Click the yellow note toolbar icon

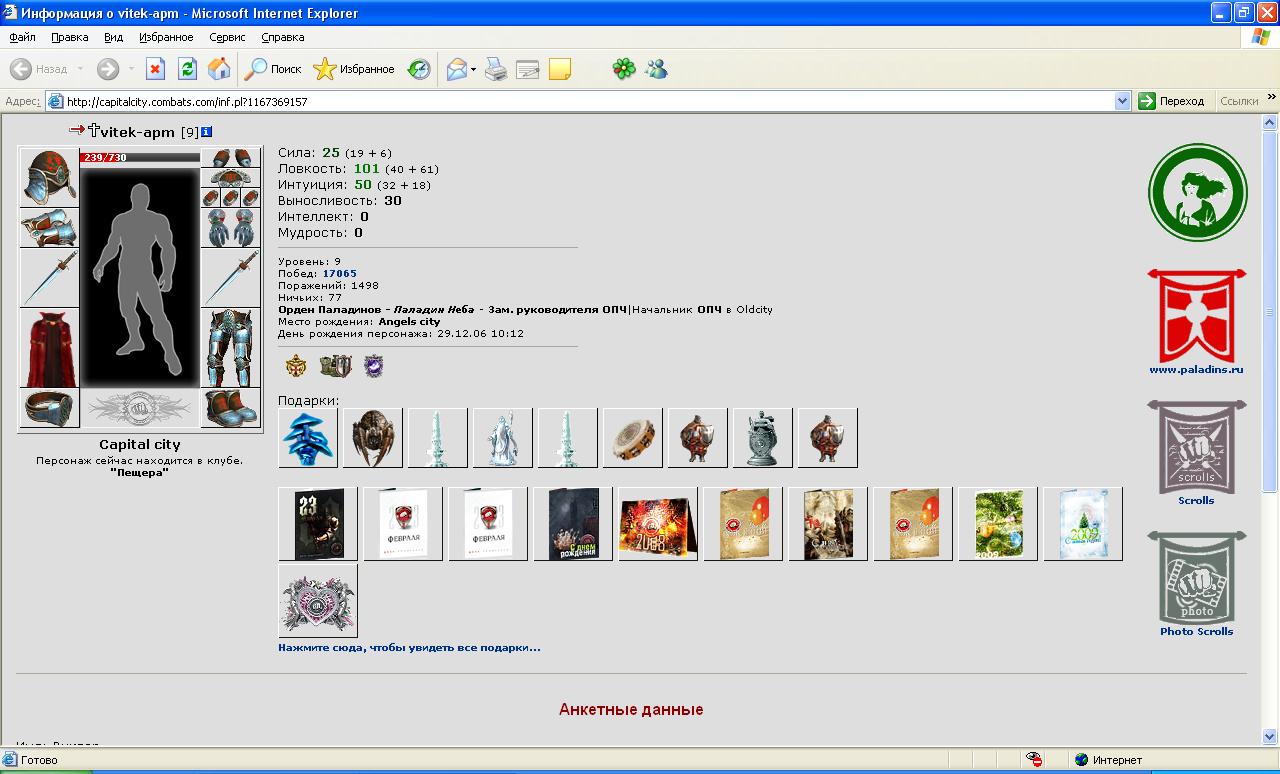[x=560, y=69]
